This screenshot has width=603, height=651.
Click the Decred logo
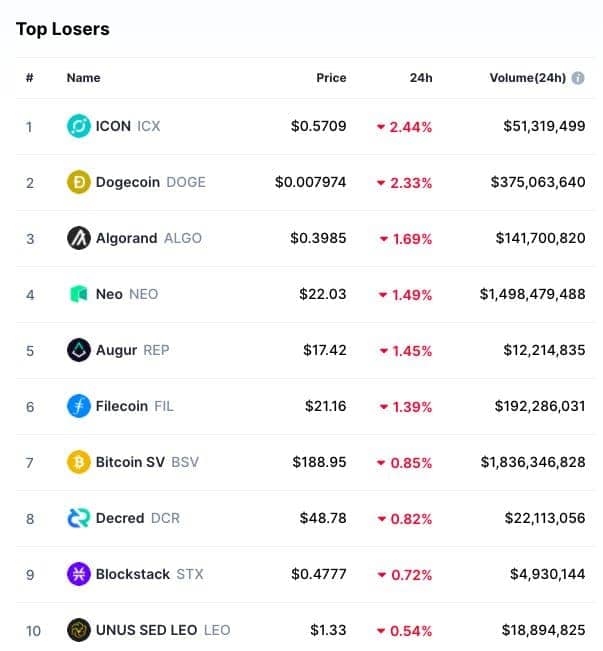(78, 518)
